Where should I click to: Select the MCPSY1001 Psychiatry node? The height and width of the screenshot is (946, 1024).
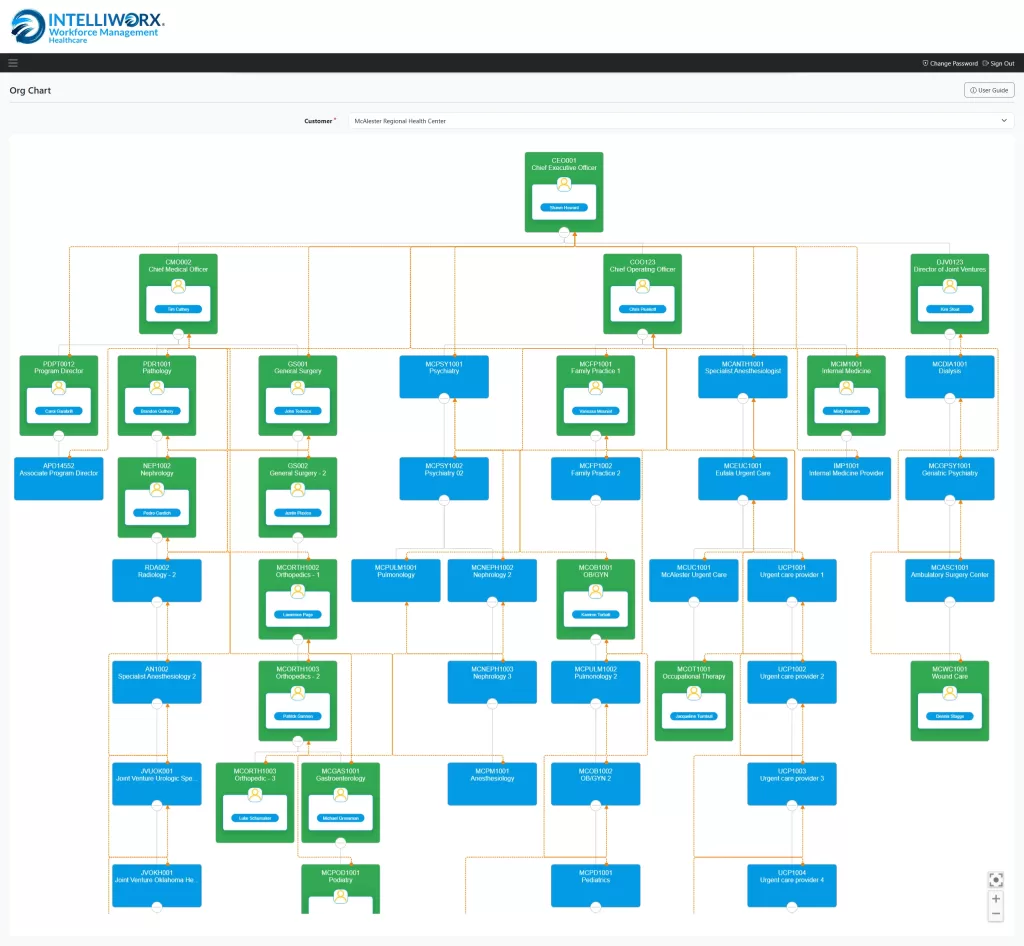pos(444,376)
